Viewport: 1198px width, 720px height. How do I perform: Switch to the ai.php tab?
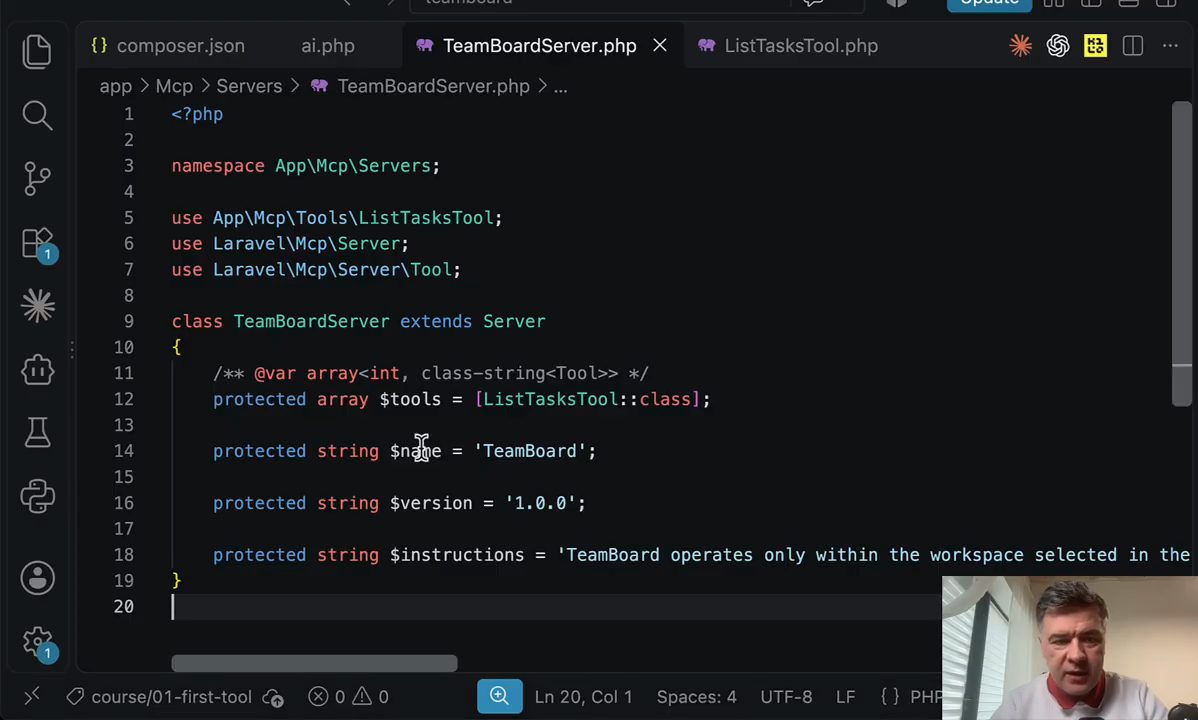[327, 46]
